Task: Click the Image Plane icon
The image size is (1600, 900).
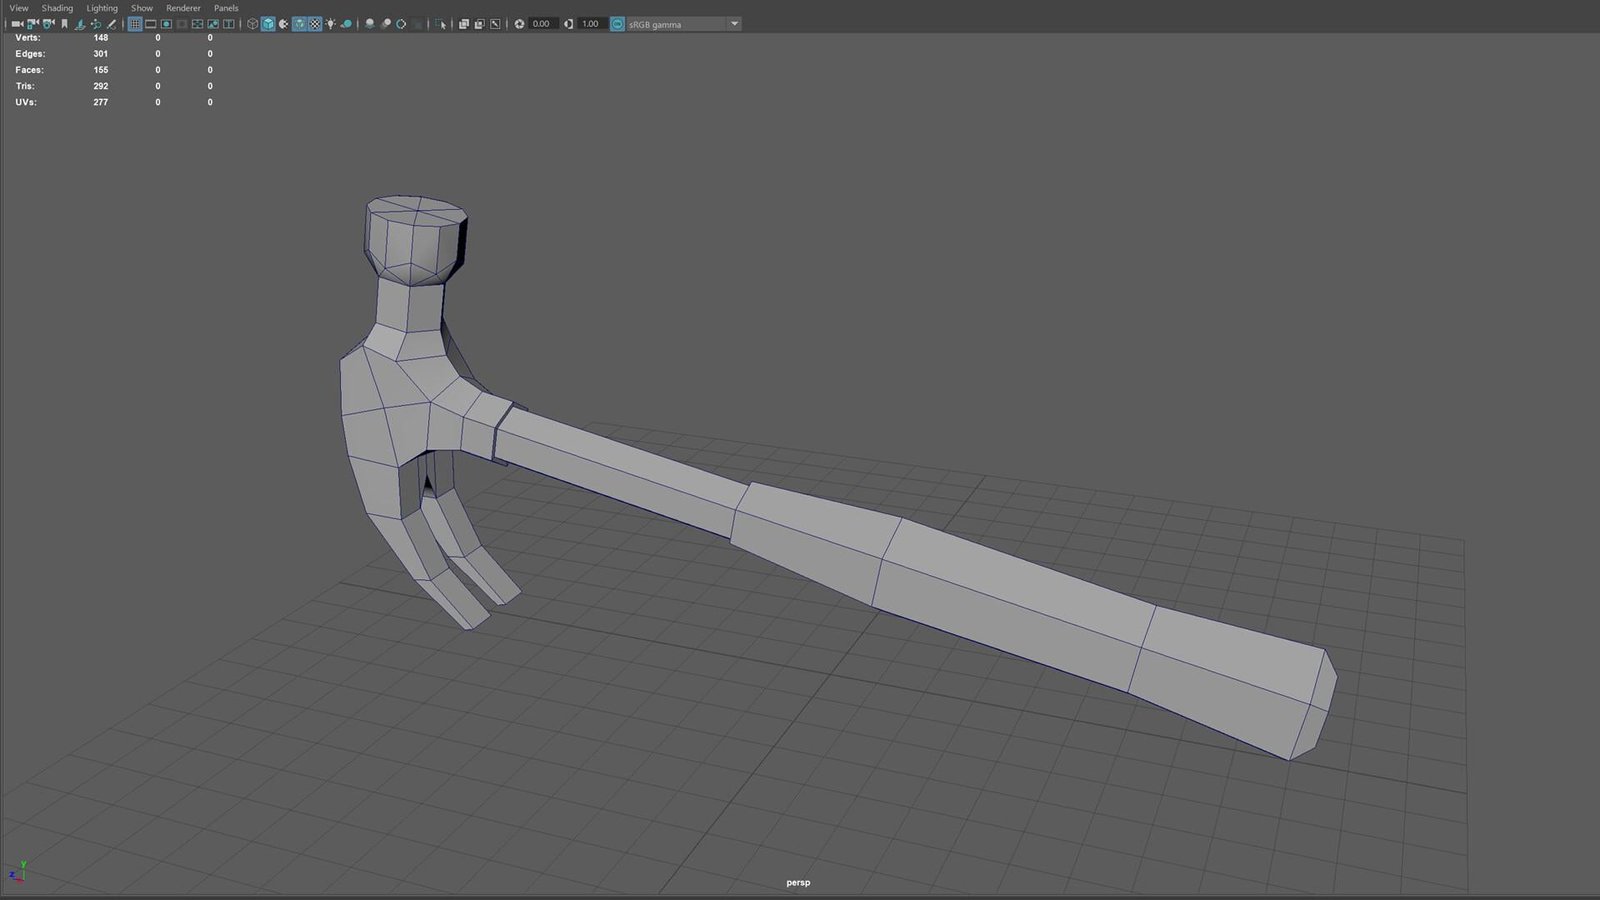Action: 80,24
